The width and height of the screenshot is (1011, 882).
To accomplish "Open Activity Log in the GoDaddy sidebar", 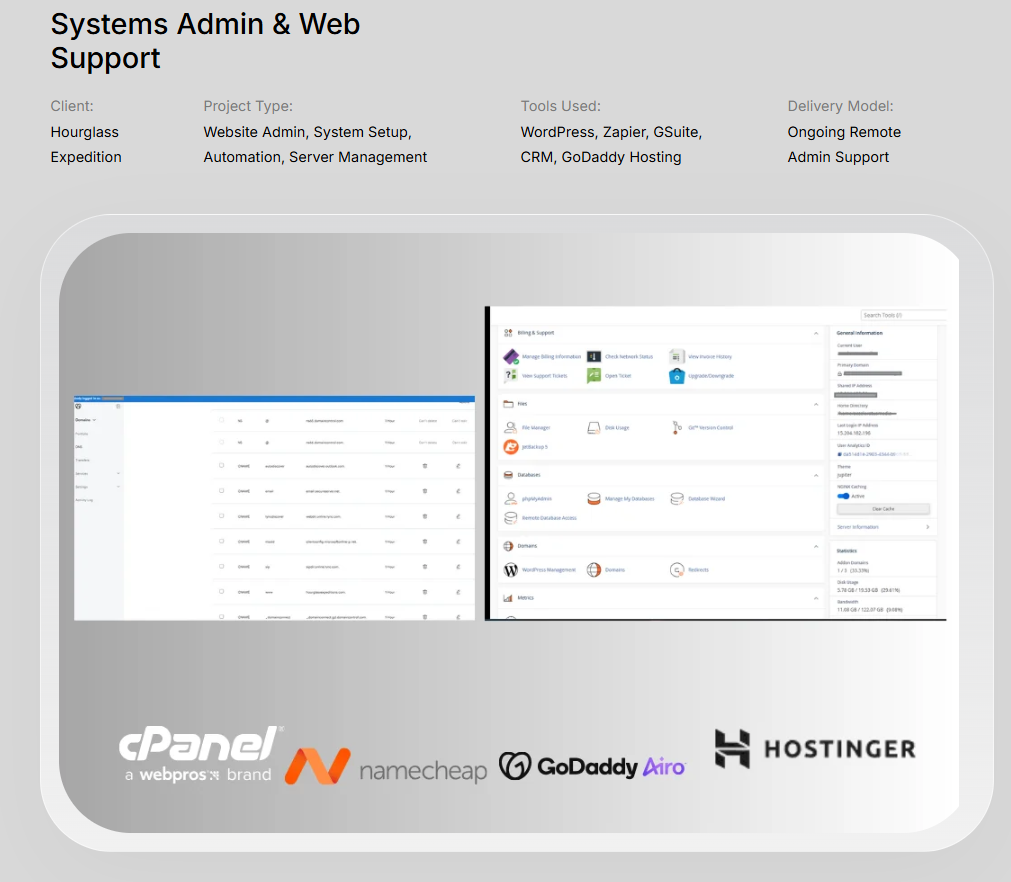I will (x=84, y=500).
